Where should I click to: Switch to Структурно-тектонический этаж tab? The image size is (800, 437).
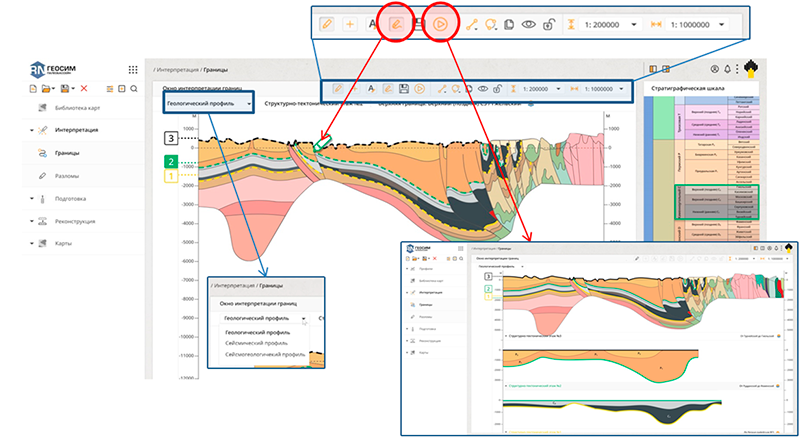(x=313, y=104)
